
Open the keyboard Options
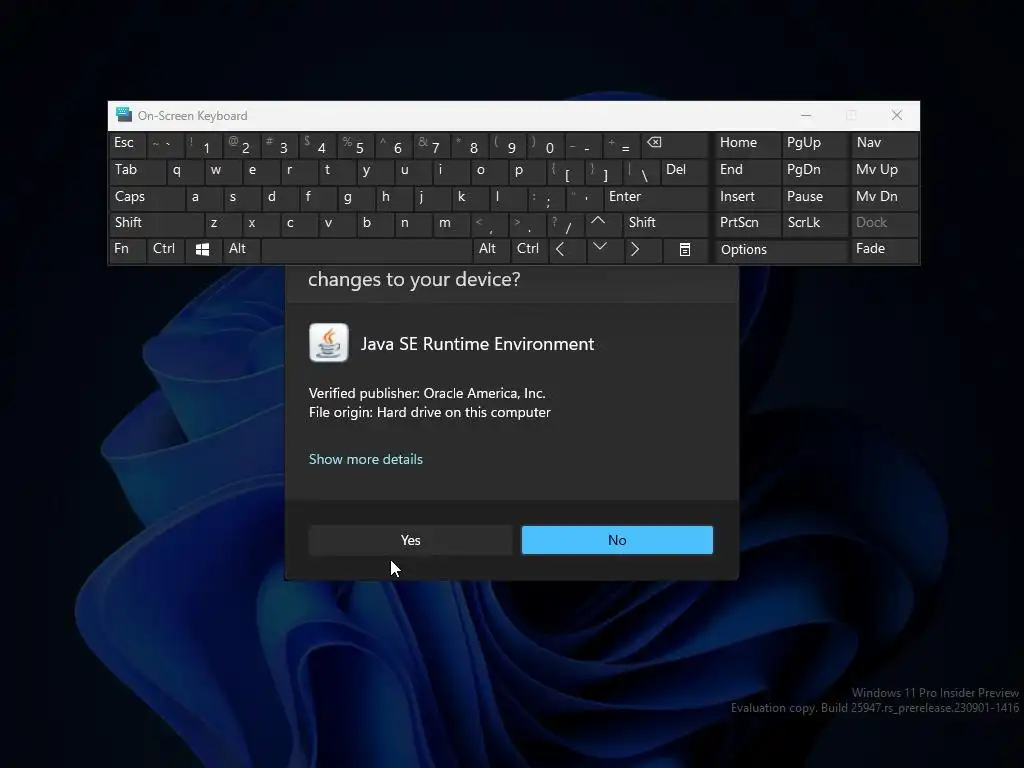coord(781,250)
